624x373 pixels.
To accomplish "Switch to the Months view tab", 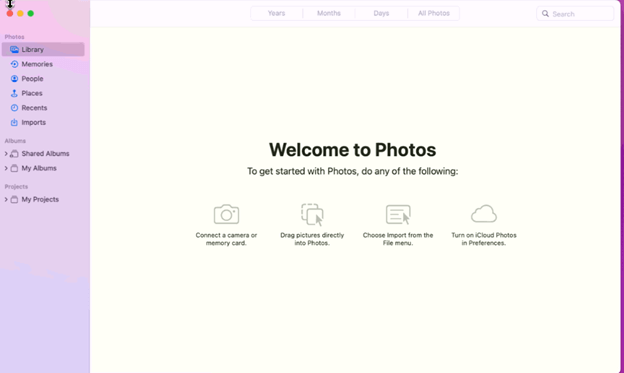I will pyautogui.click(x=329, y=13).
